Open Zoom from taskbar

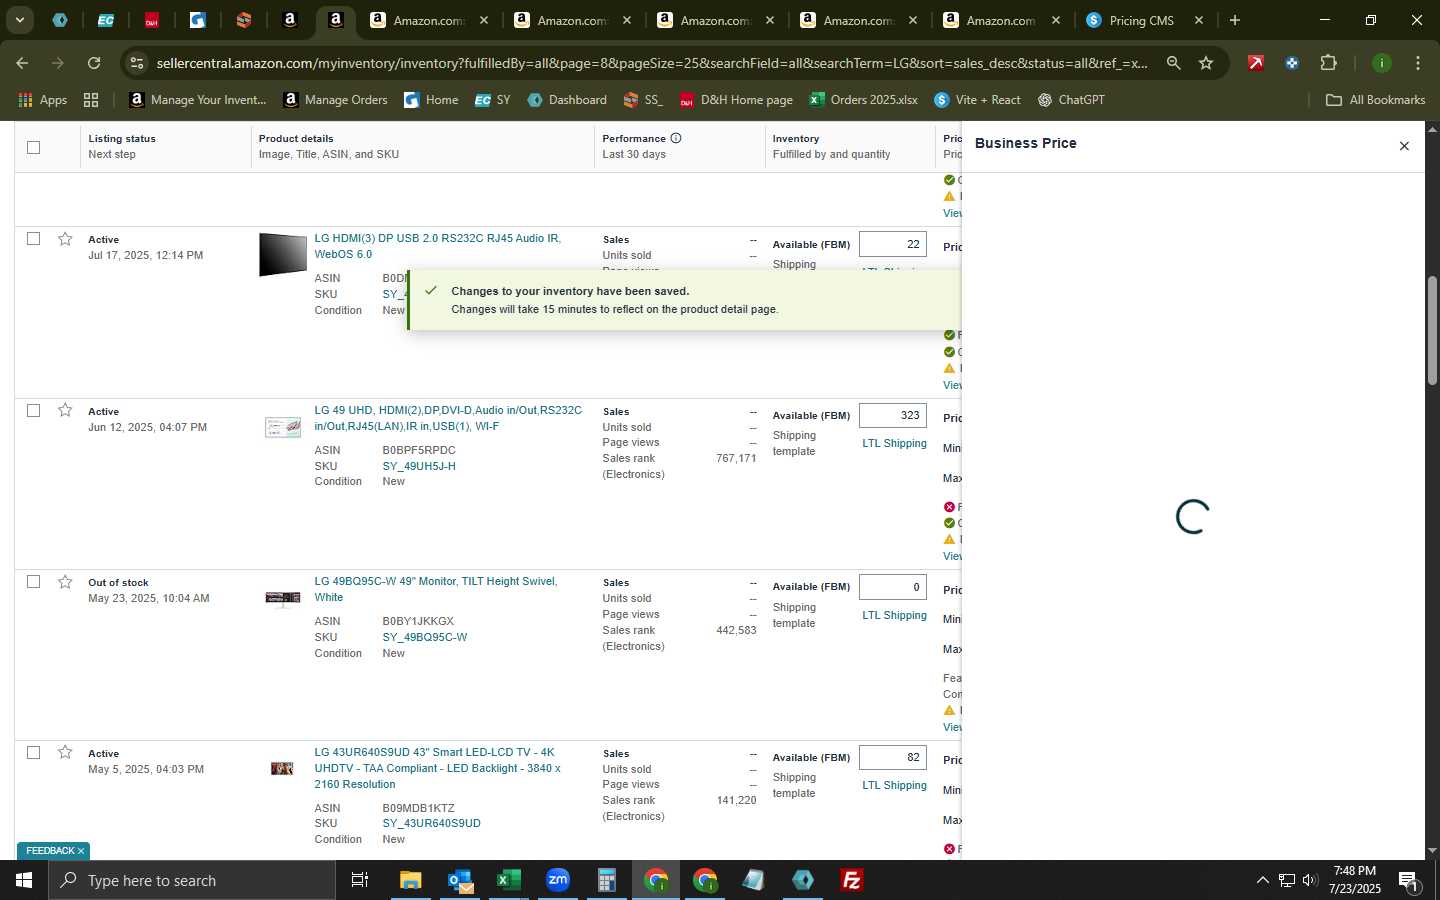click(558, 880)
